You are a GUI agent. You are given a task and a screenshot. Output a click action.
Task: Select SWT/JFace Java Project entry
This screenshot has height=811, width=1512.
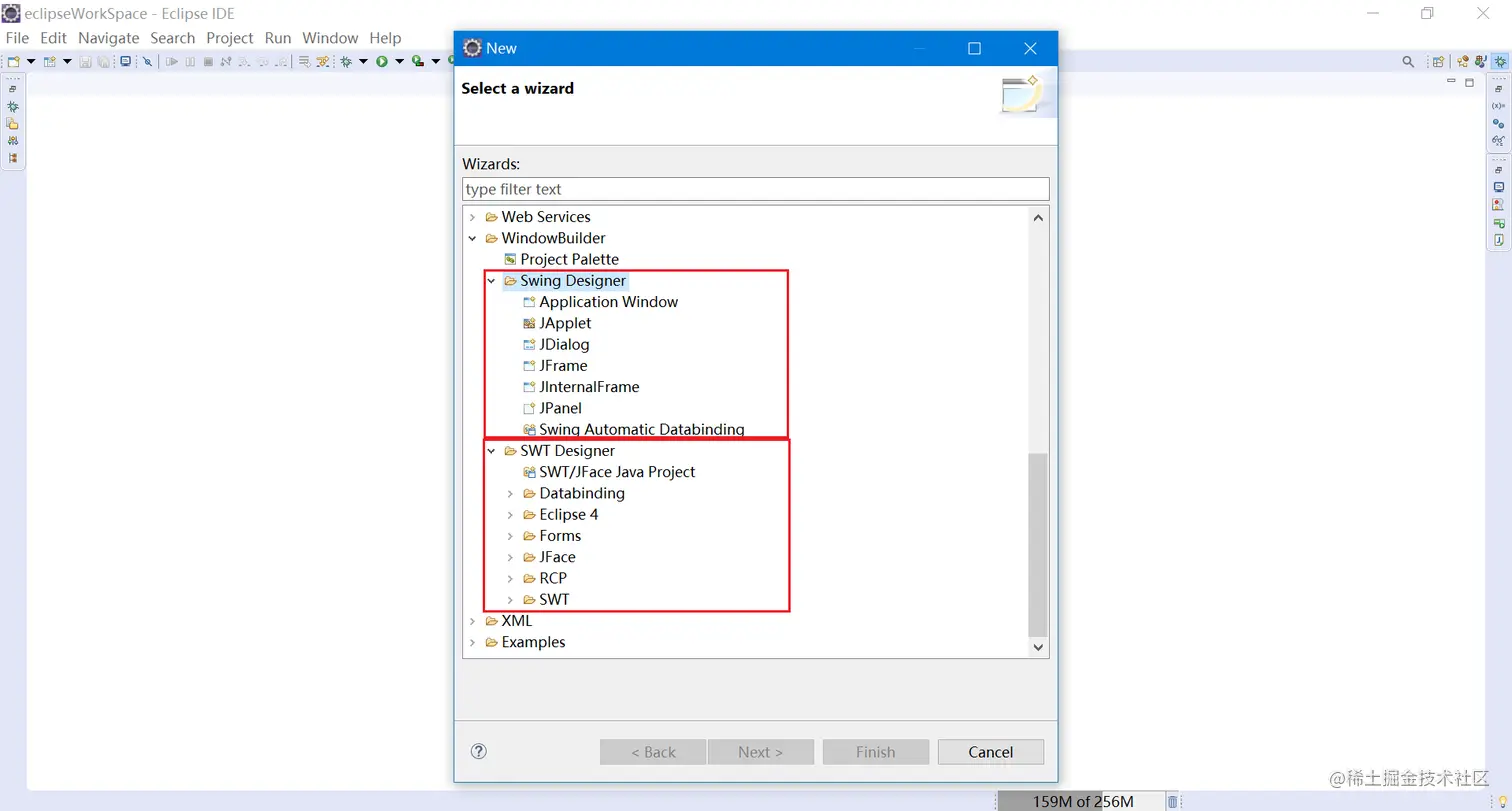(617, 472)
